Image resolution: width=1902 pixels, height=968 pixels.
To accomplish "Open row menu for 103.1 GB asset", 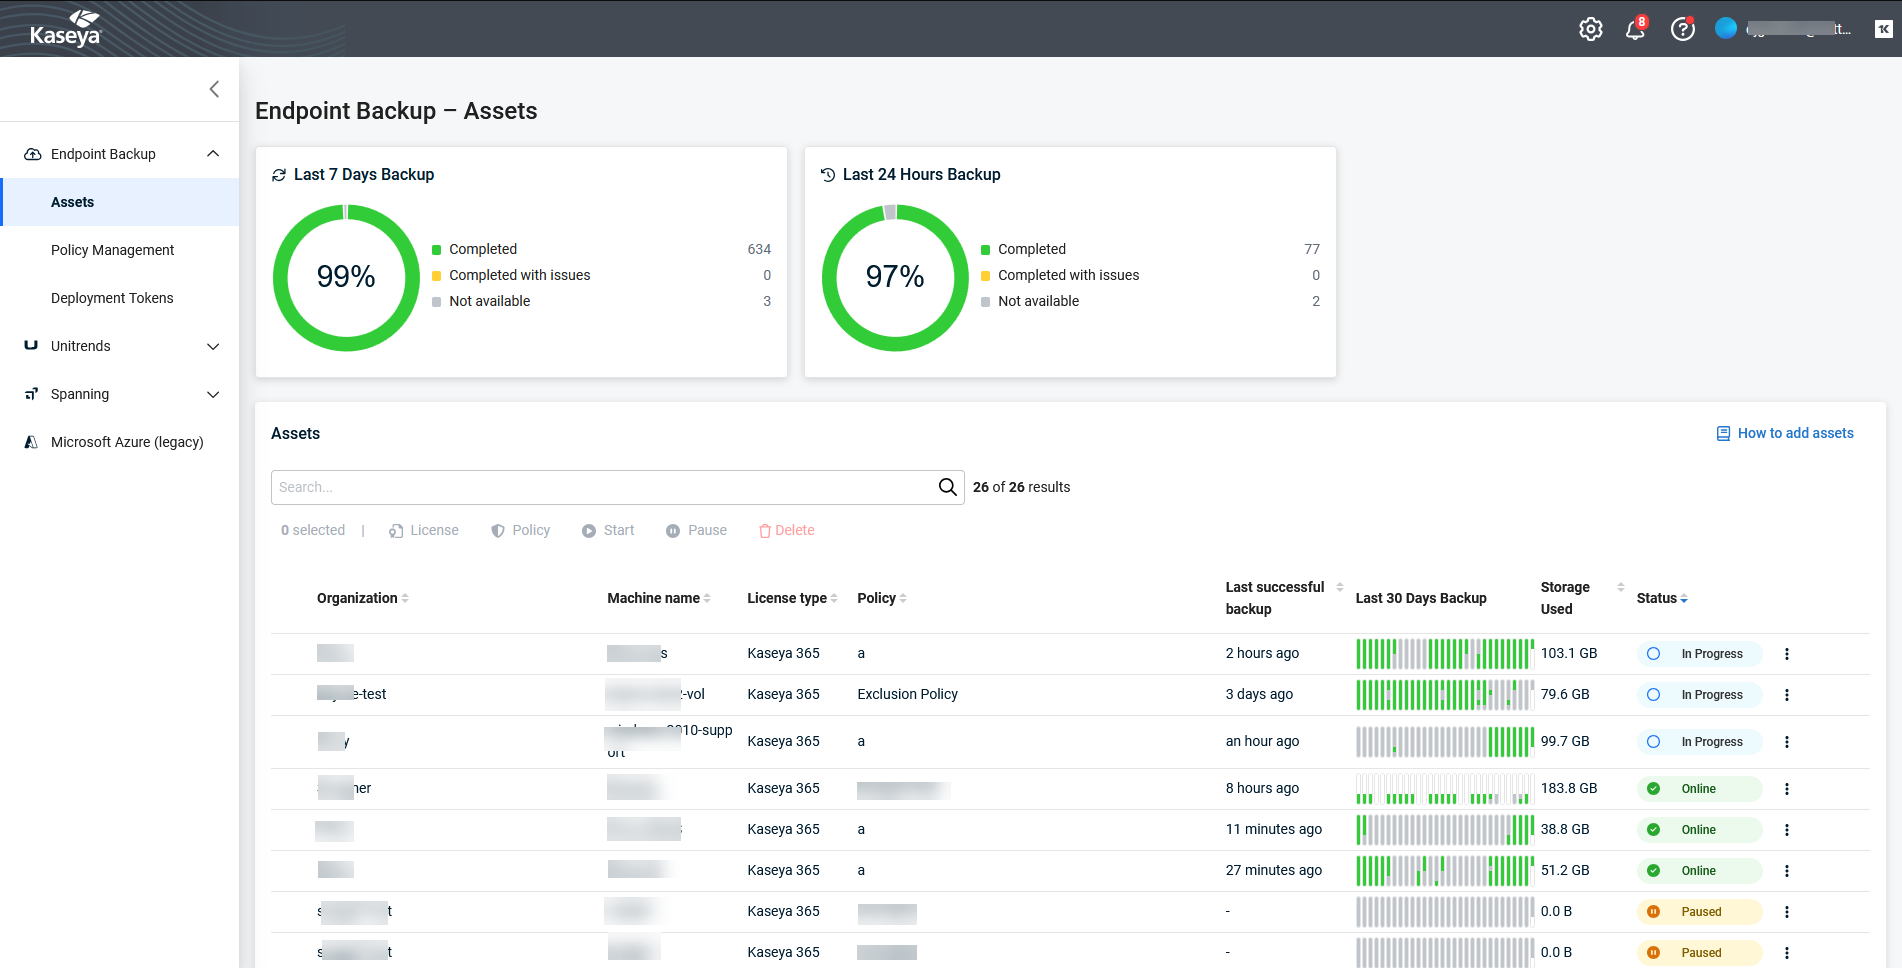I will click(x=1787, y=654).
